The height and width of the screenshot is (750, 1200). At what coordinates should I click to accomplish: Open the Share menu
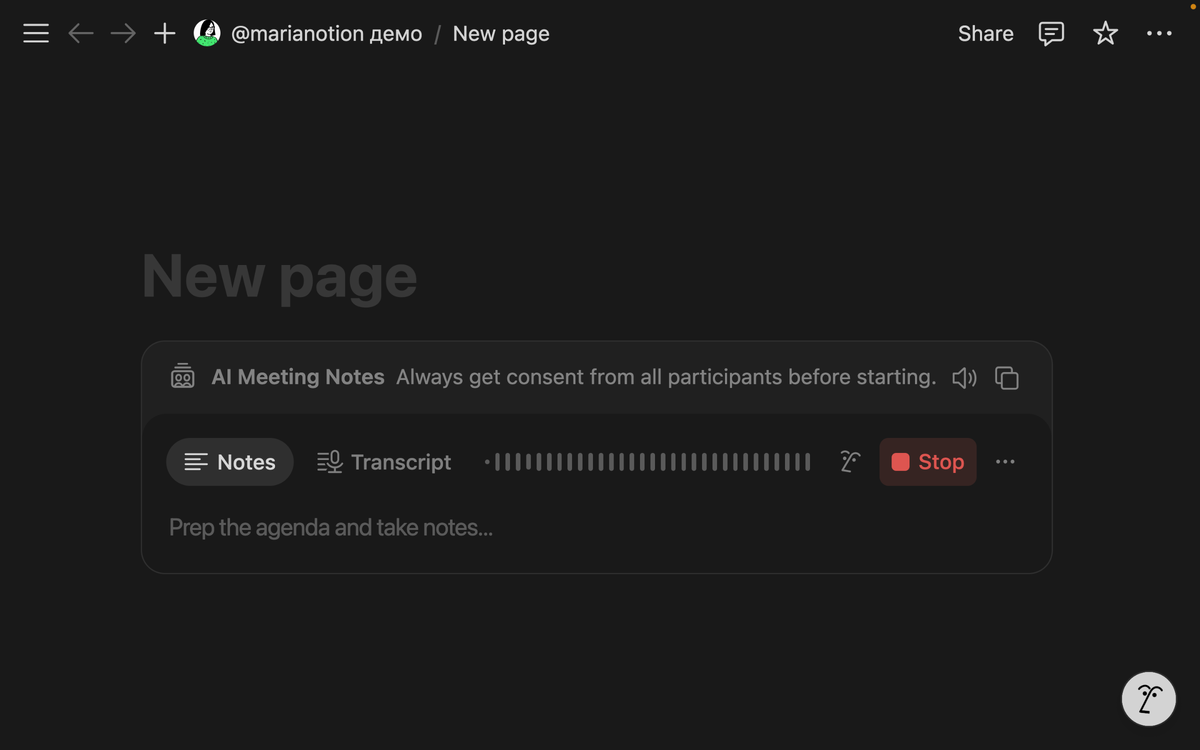(x=985, y=34)
